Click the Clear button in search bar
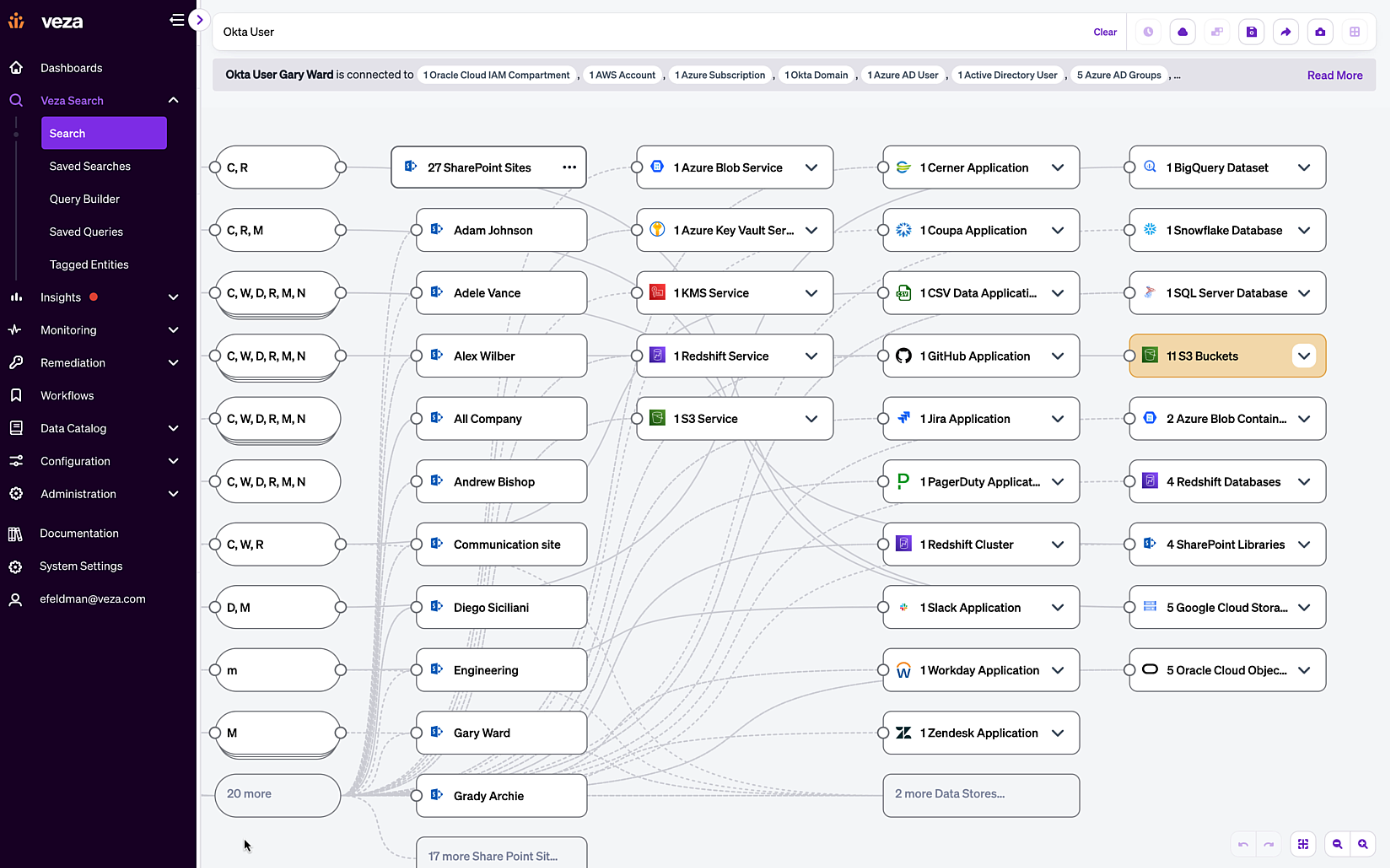1390x868 pixels. (1105, 32)
